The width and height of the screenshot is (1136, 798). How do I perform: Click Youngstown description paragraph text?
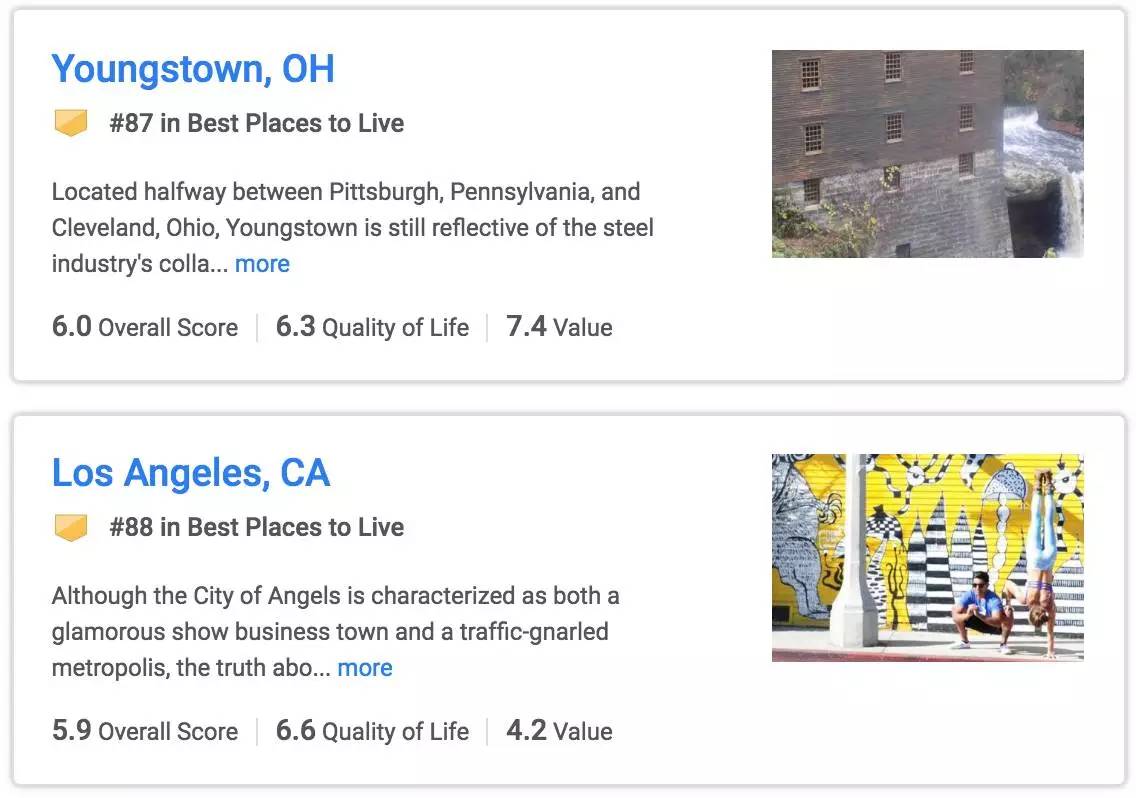tap(352, 228)
